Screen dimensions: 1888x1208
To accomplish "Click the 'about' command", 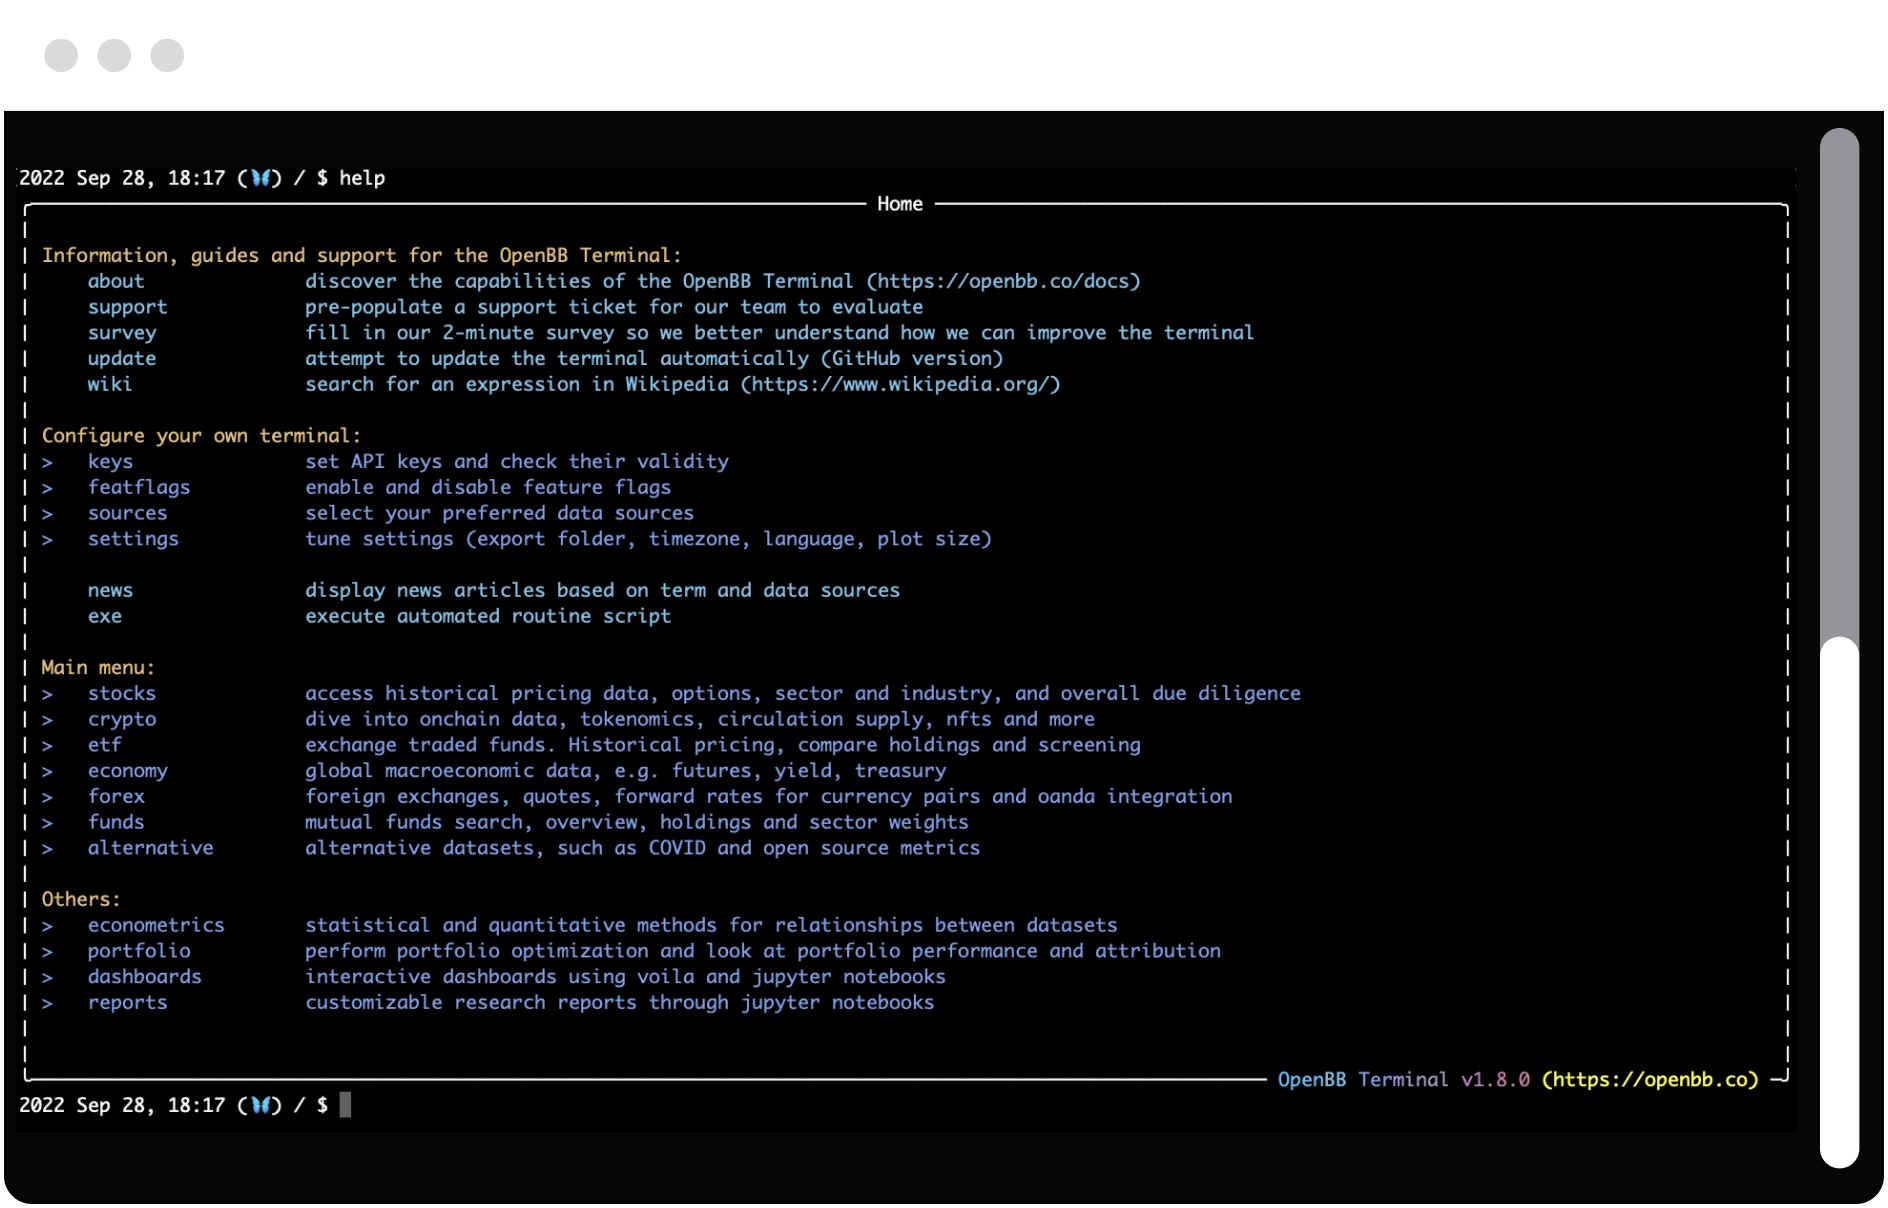I will coord(116,281).
